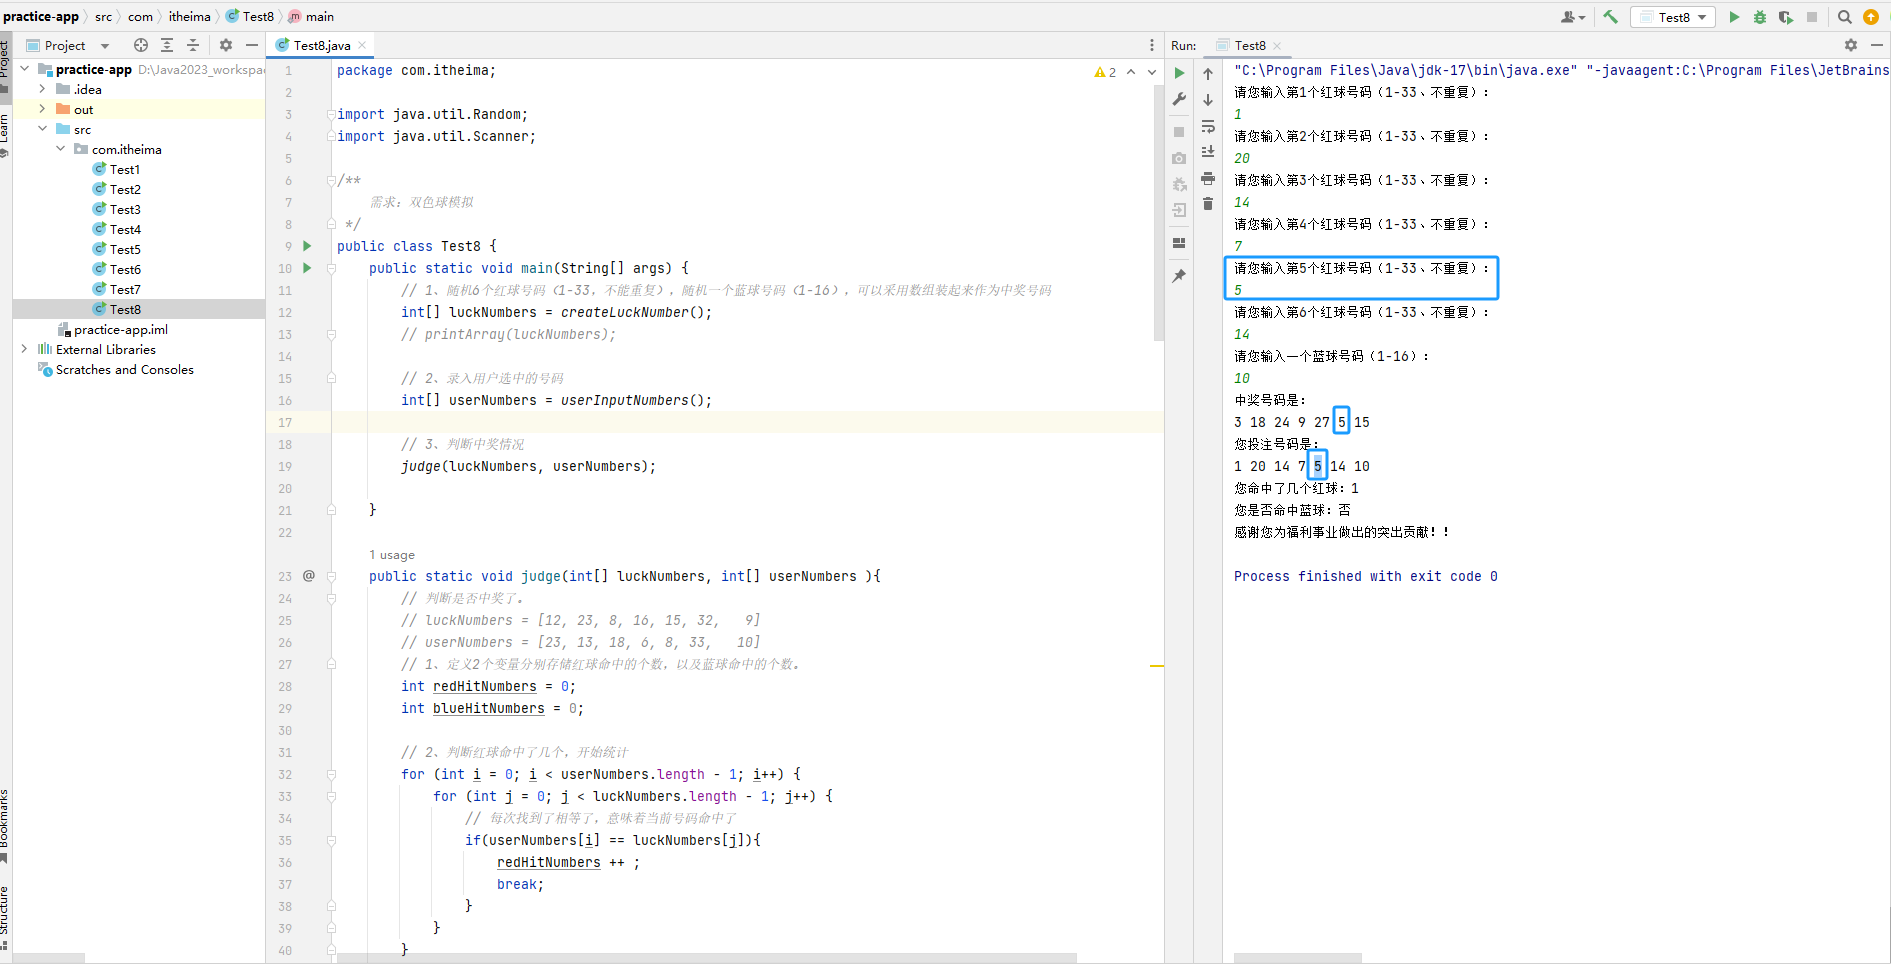1891x964 pixels.
Task: Click the Build Project hammer icon
Action: coord(1610,17)
